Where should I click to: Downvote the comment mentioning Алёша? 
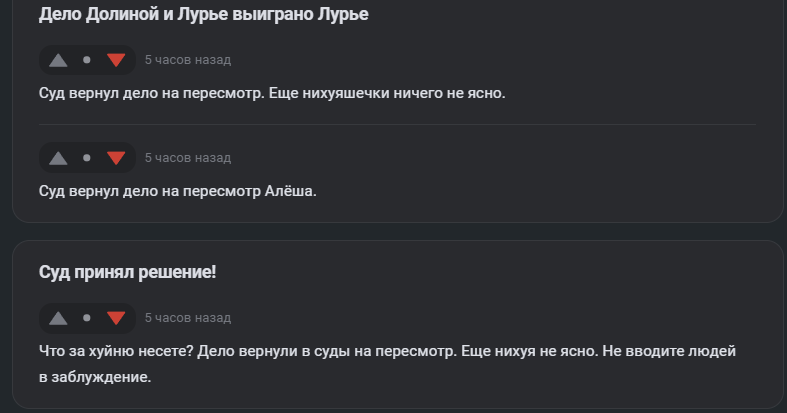pos(115,158)
